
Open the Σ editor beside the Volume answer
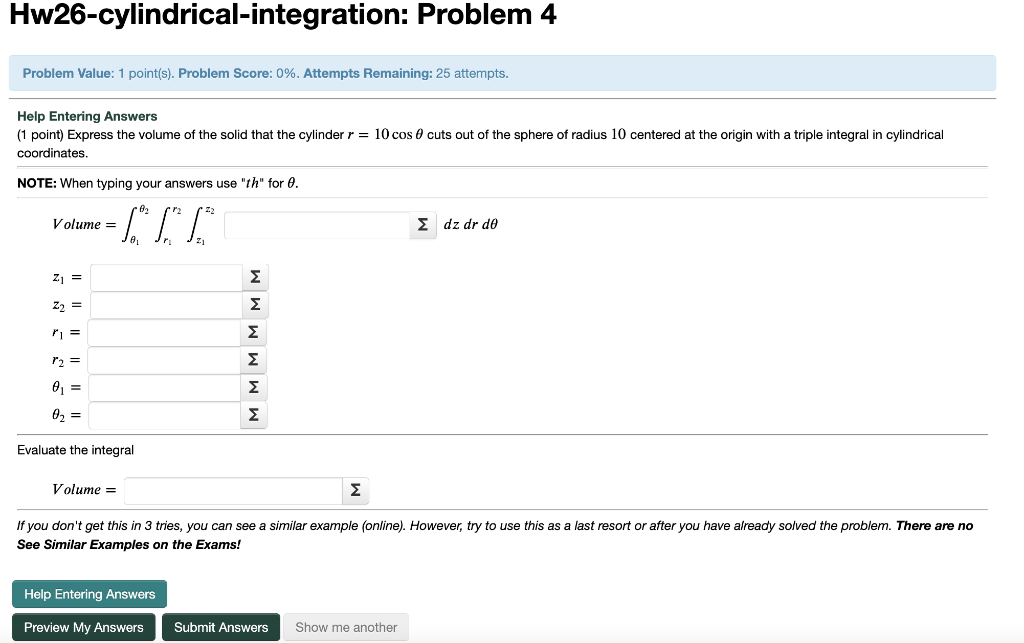[355, 490]
